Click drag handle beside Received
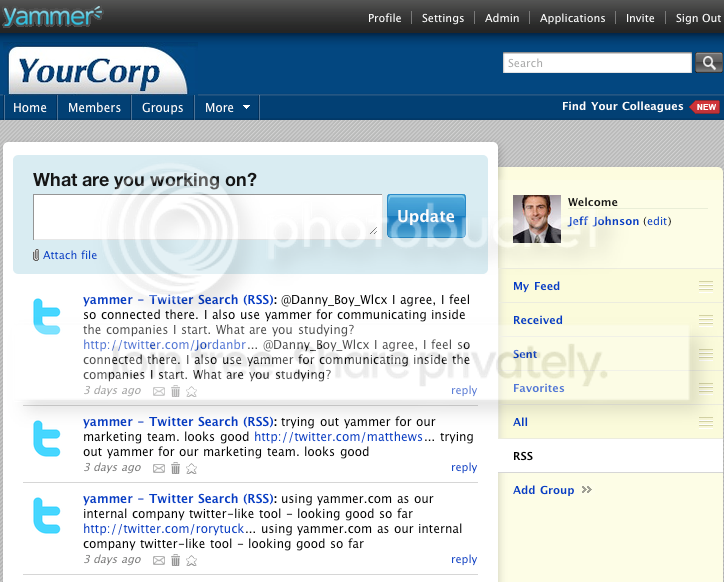 (x=706, y=320)
